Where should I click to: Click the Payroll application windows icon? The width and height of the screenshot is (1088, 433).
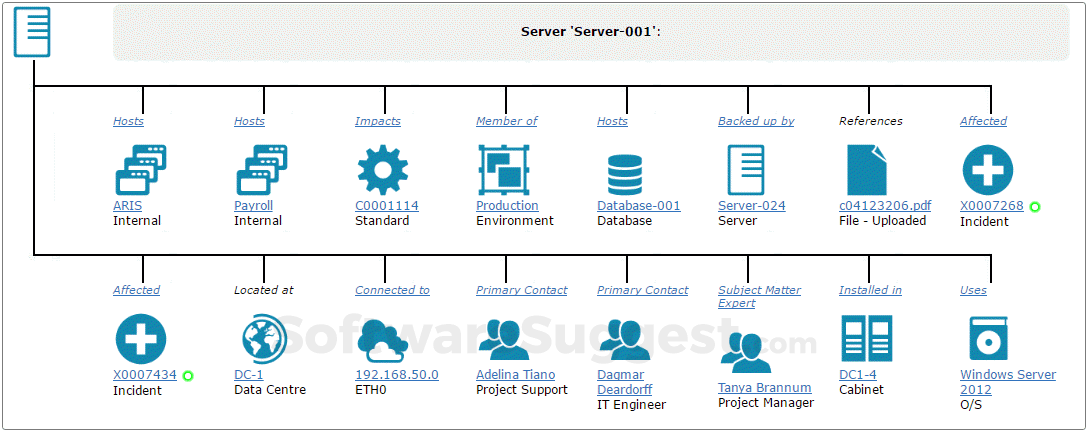tap(262, 169)
